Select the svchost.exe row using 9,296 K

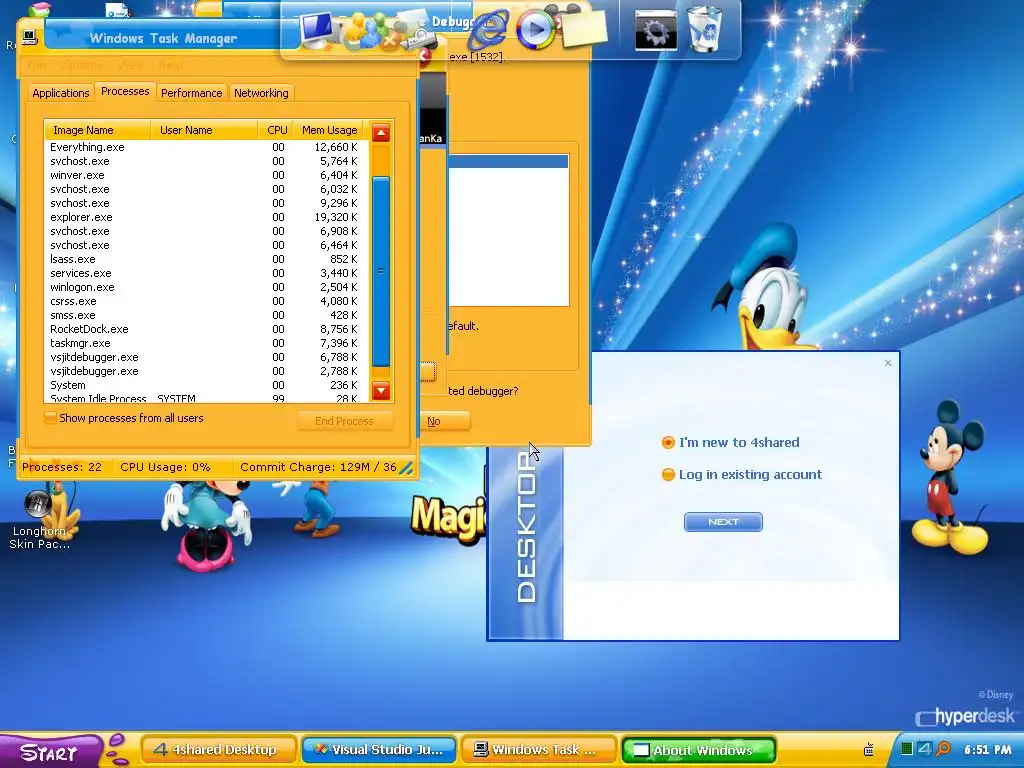point(206,203)
